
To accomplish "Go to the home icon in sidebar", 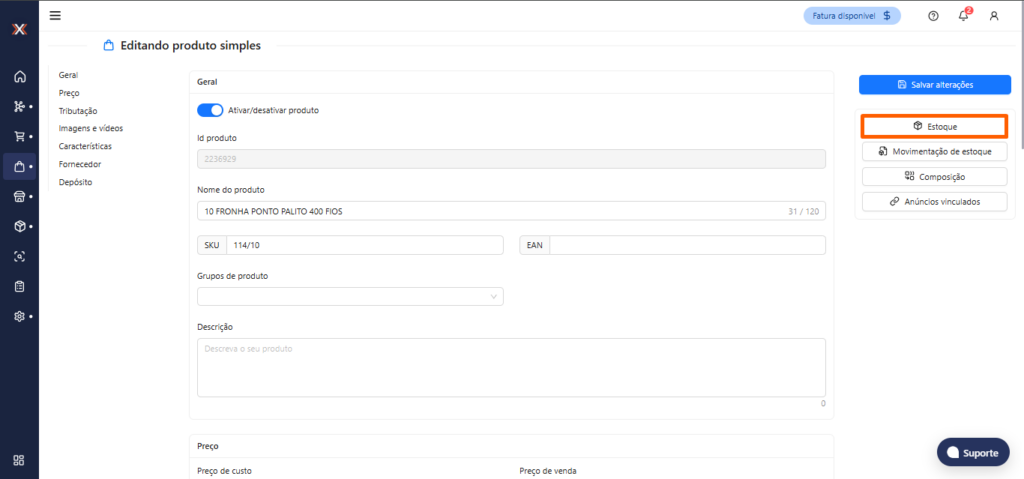I will (19, 77).
